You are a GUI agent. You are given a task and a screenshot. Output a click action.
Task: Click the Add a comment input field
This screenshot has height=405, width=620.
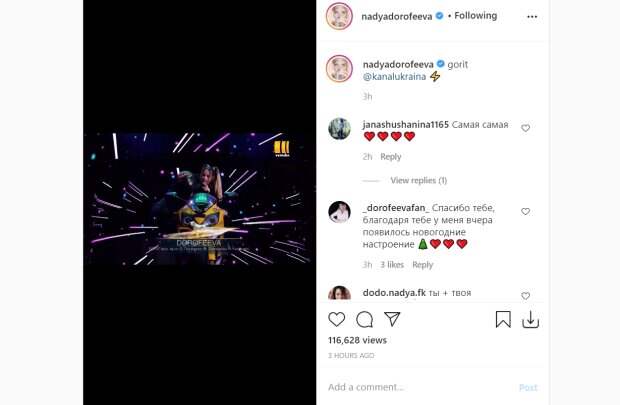415,387
